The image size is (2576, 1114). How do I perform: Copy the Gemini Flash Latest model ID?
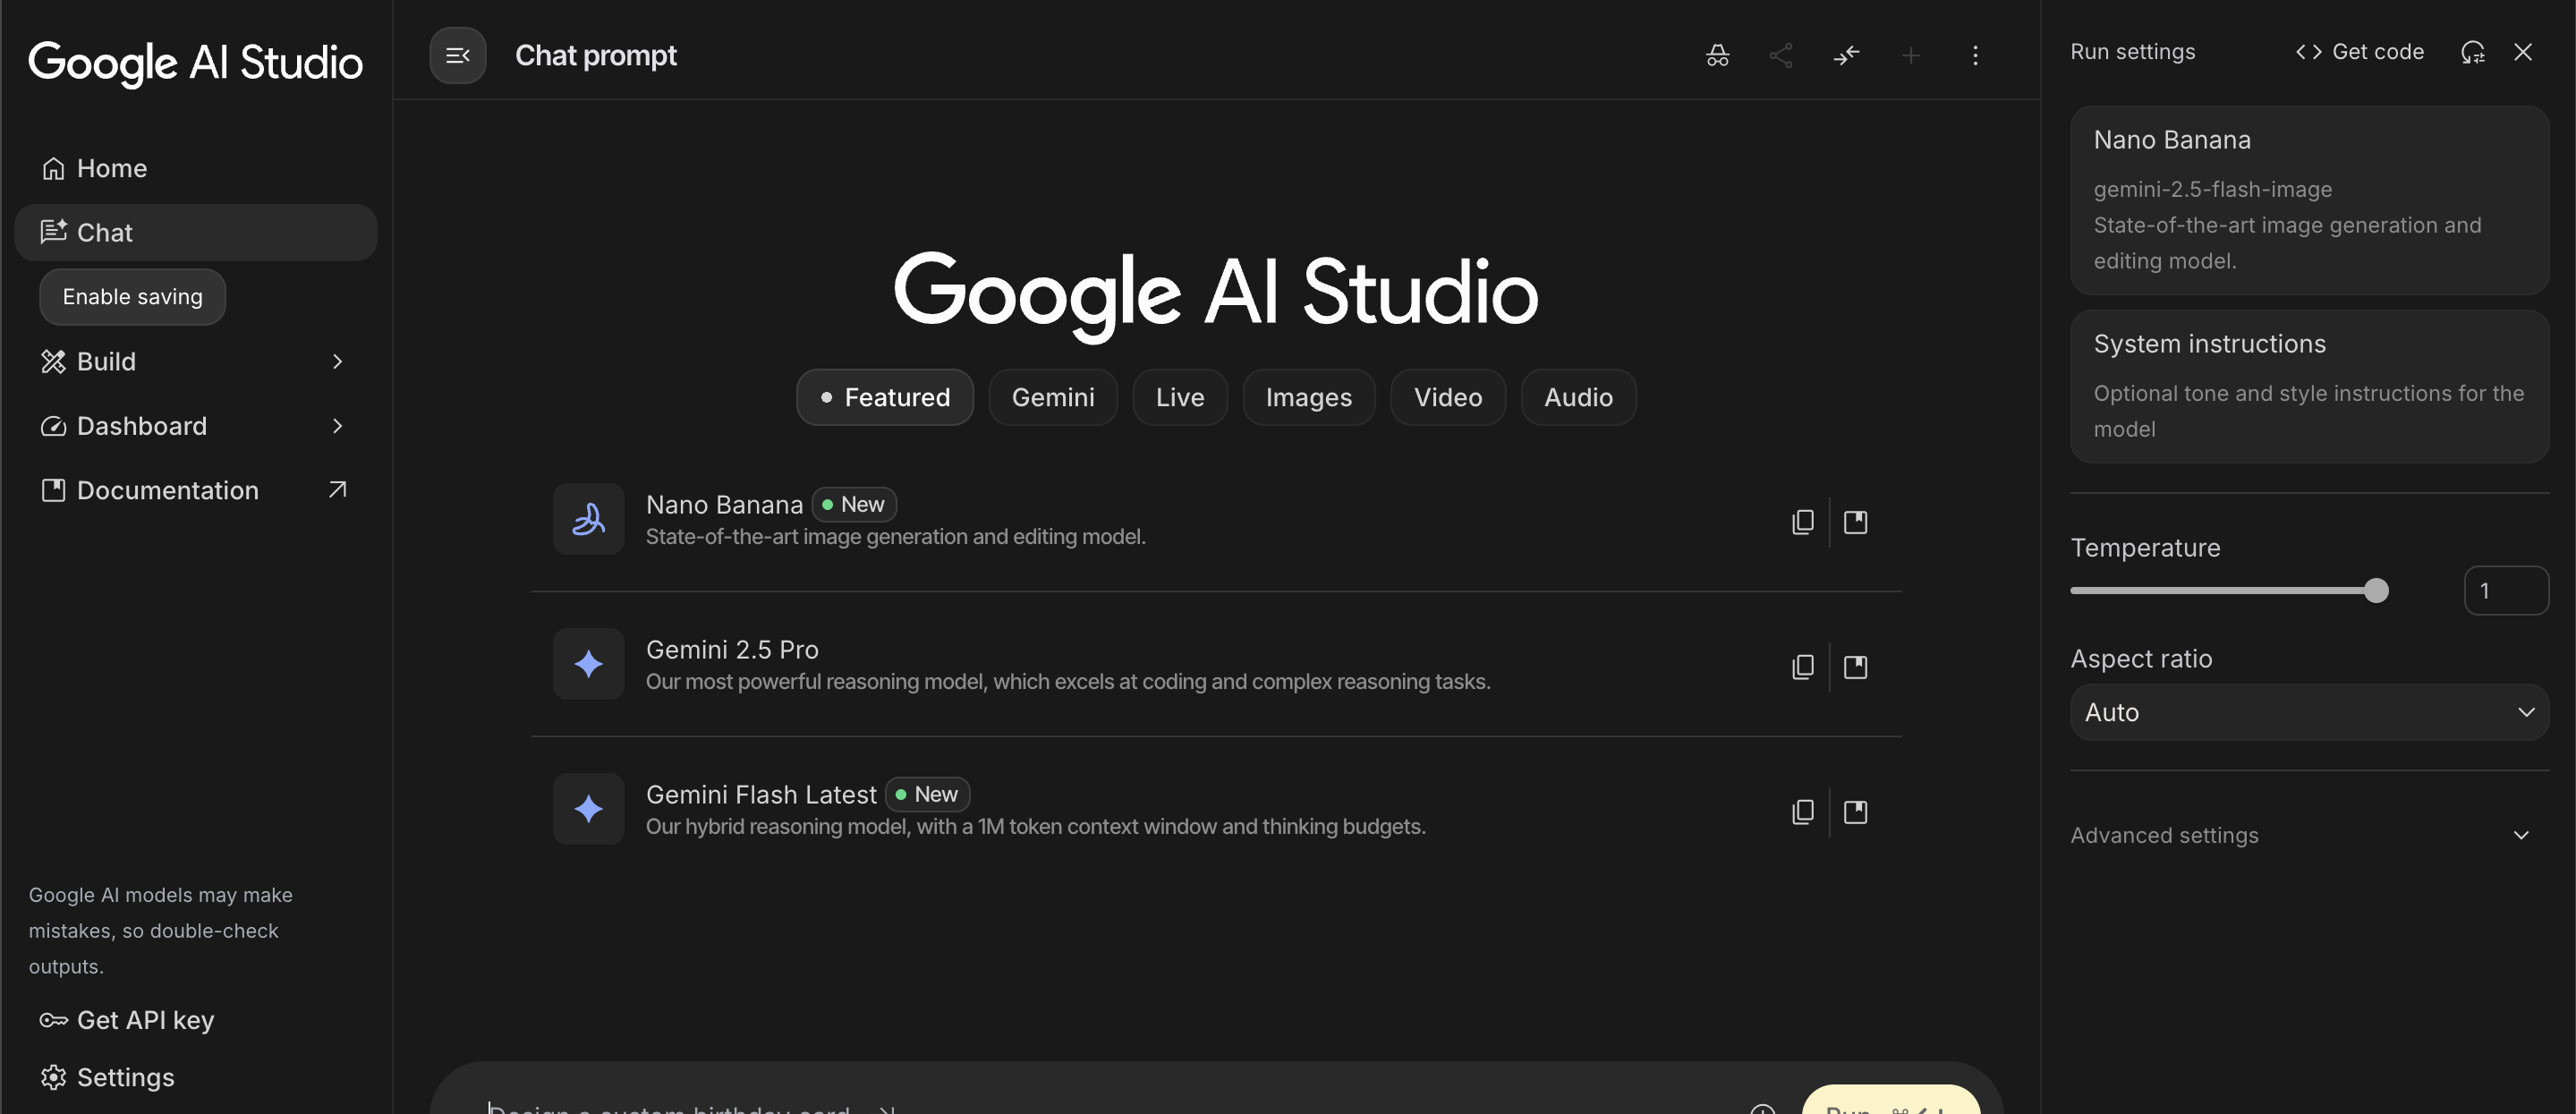1802,812
